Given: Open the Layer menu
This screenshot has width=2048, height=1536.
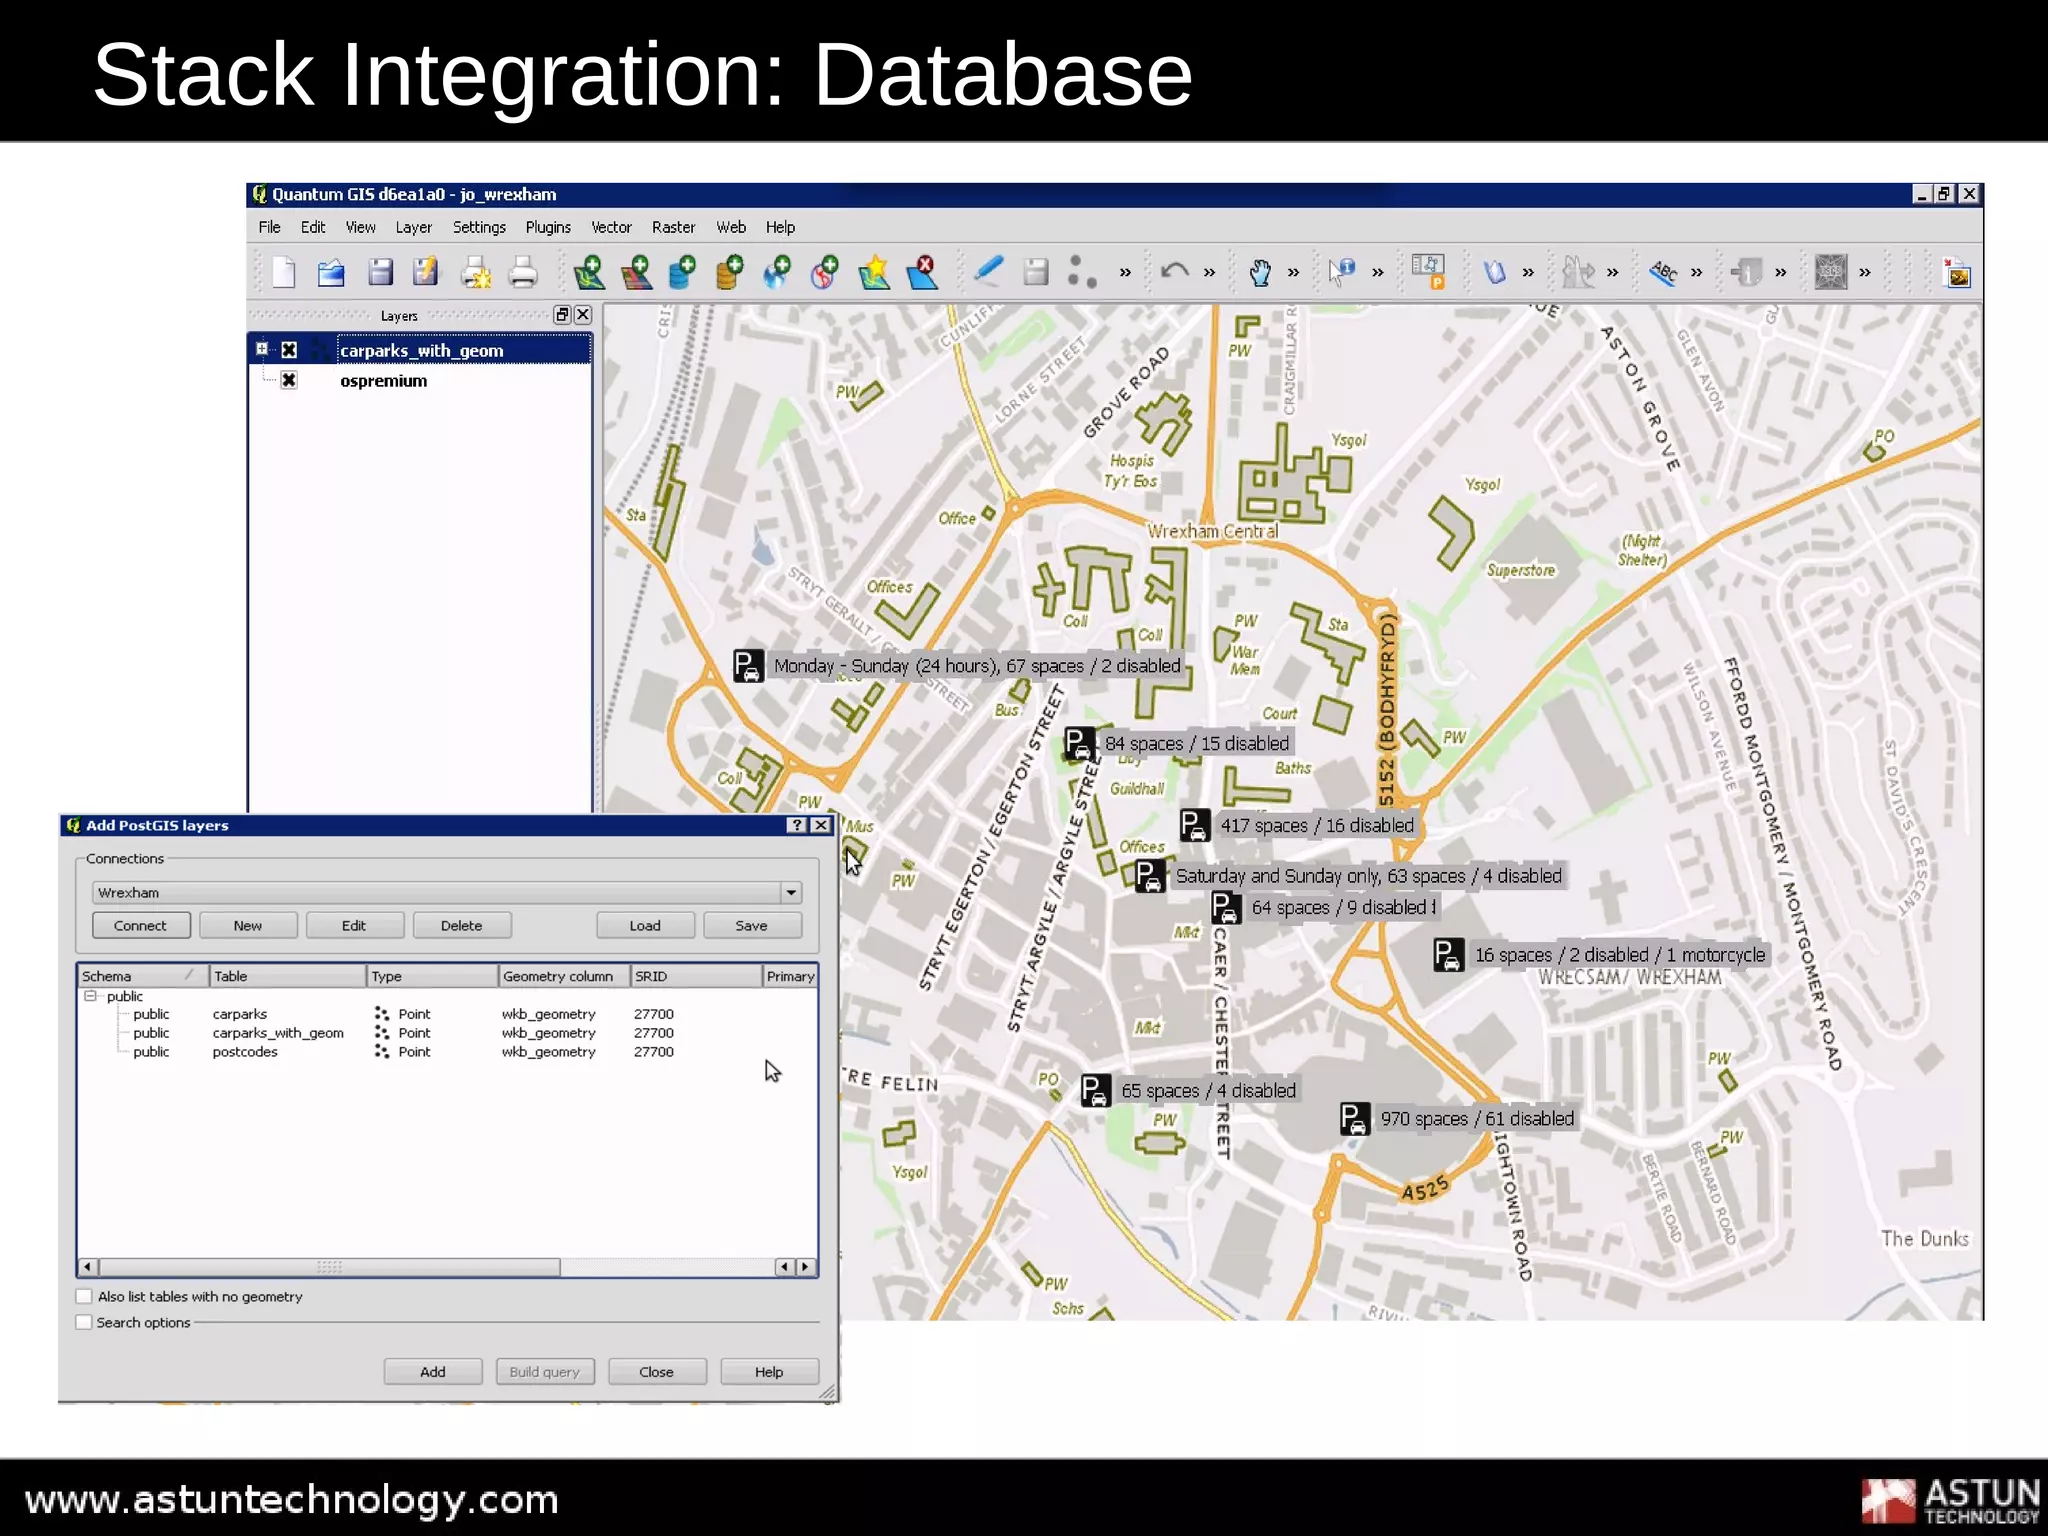Looking at the screenshot, I should click(413, 227).
